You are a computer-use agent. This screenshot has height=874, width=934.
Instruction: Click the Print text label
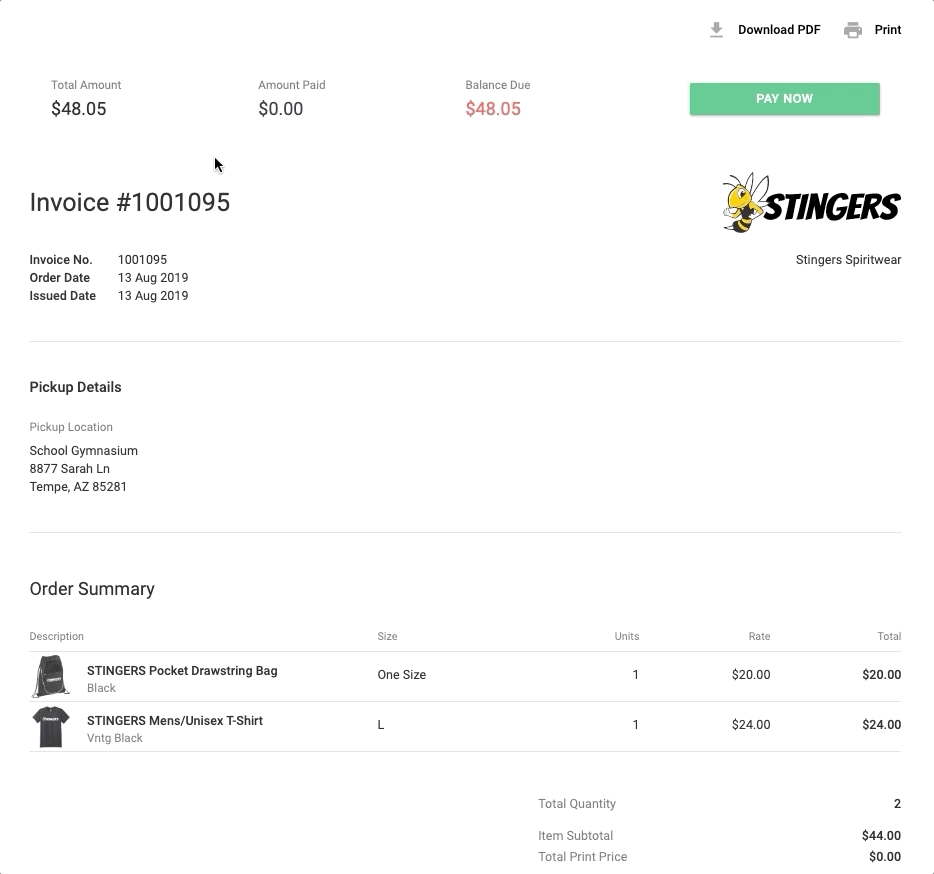tap(888, 30)
